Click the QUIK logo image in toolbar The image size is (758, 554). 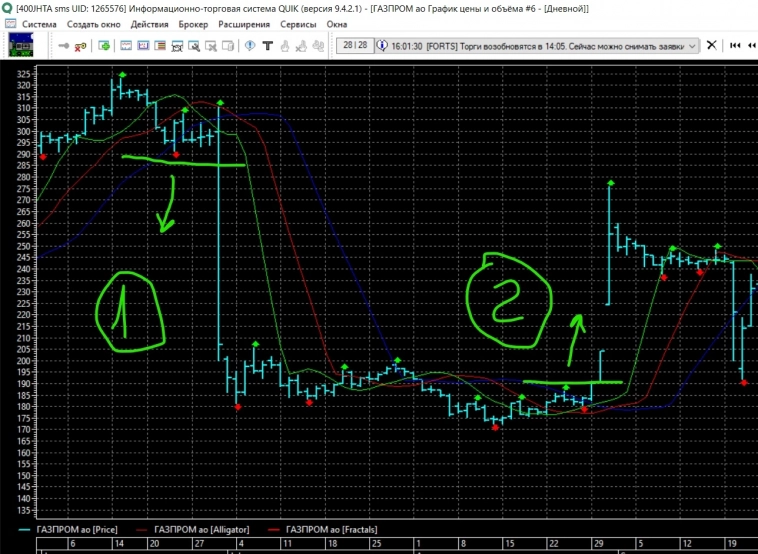click(20, 45)
